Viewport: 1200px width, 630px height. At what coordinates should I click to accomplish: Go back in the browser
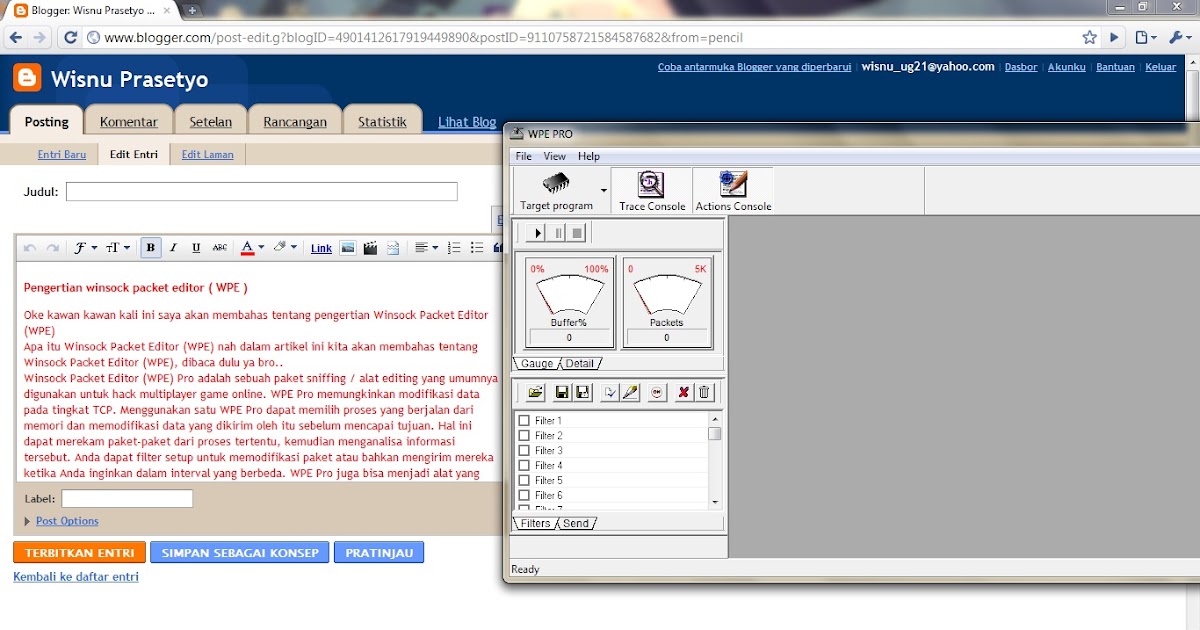click(x=14, y=38)
